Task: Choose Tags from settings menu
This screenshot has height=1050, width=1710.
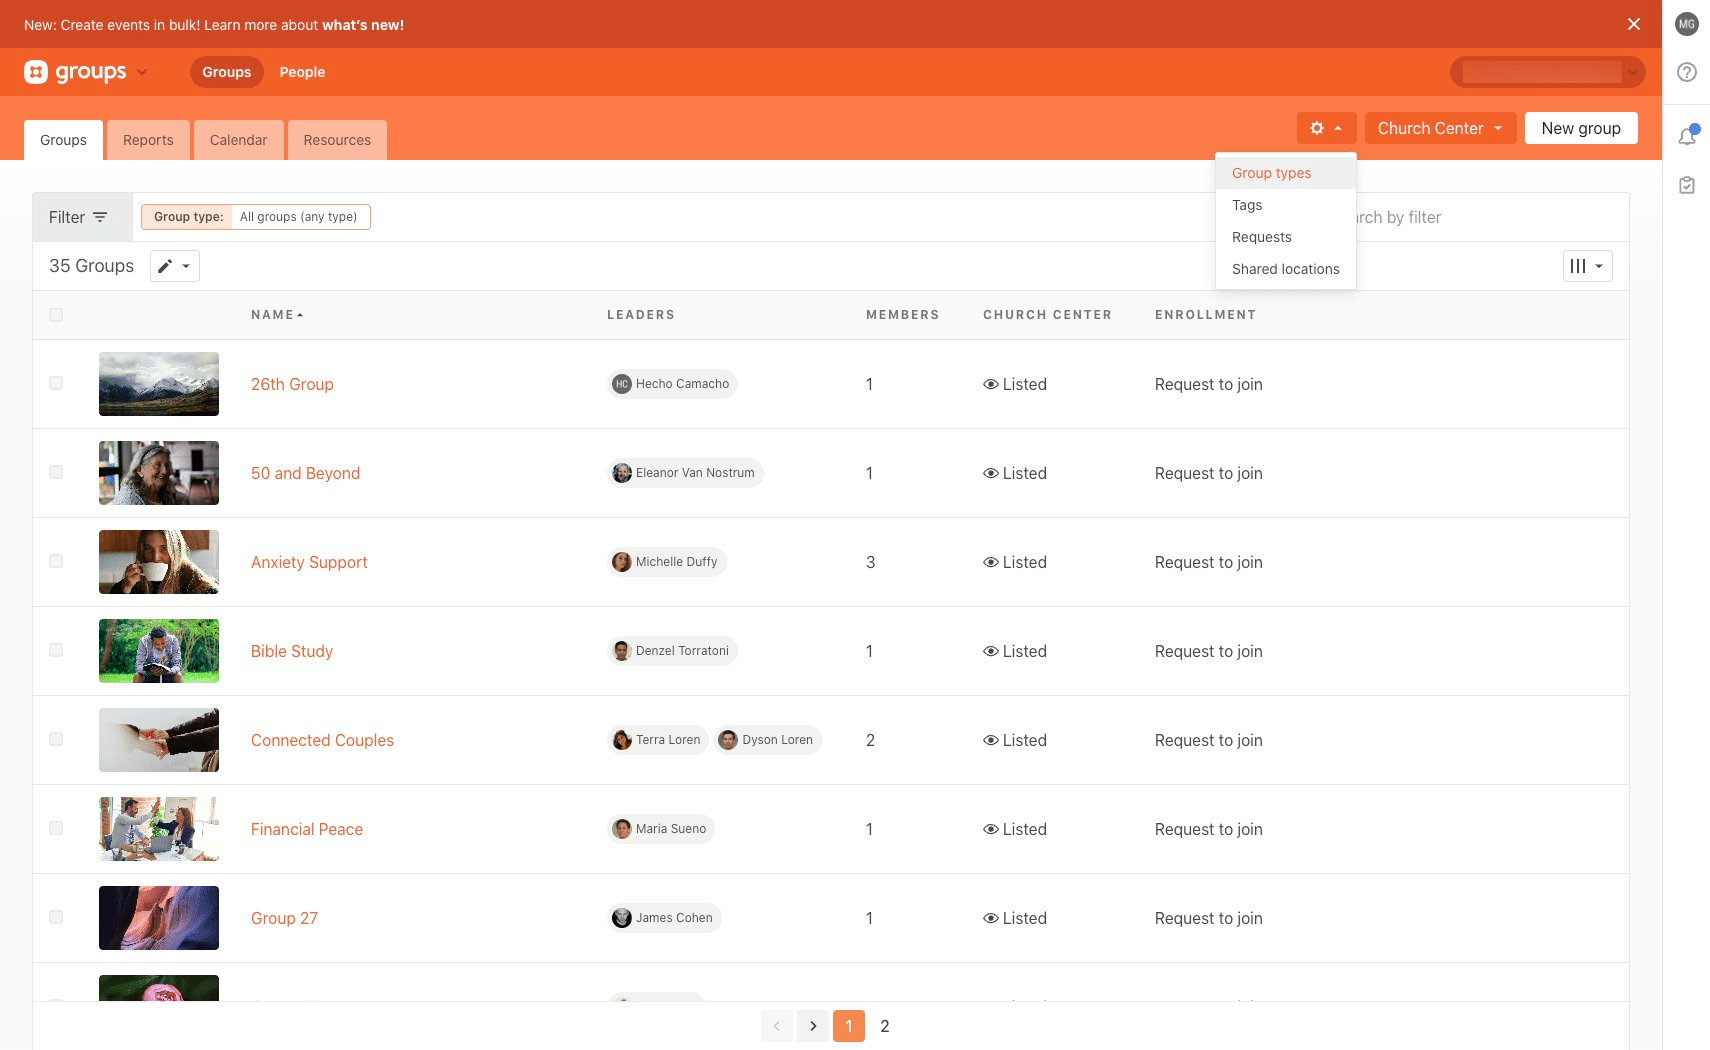Action: 1286,205
